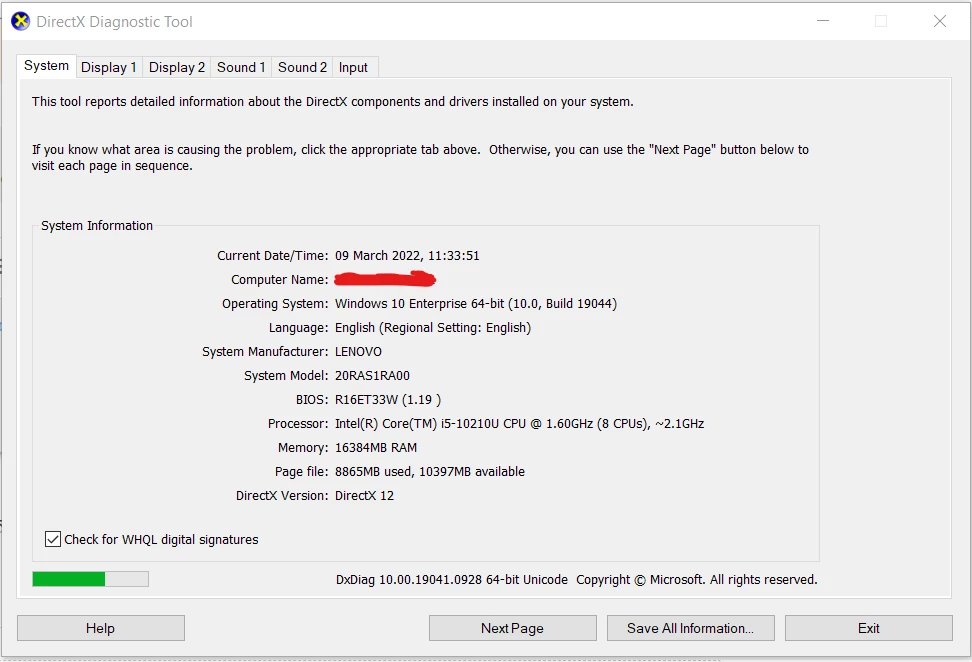Click the Copyright © Microsoft notice
The height and width of the screenshot is (662, 972).
click(x=697, y=580)
